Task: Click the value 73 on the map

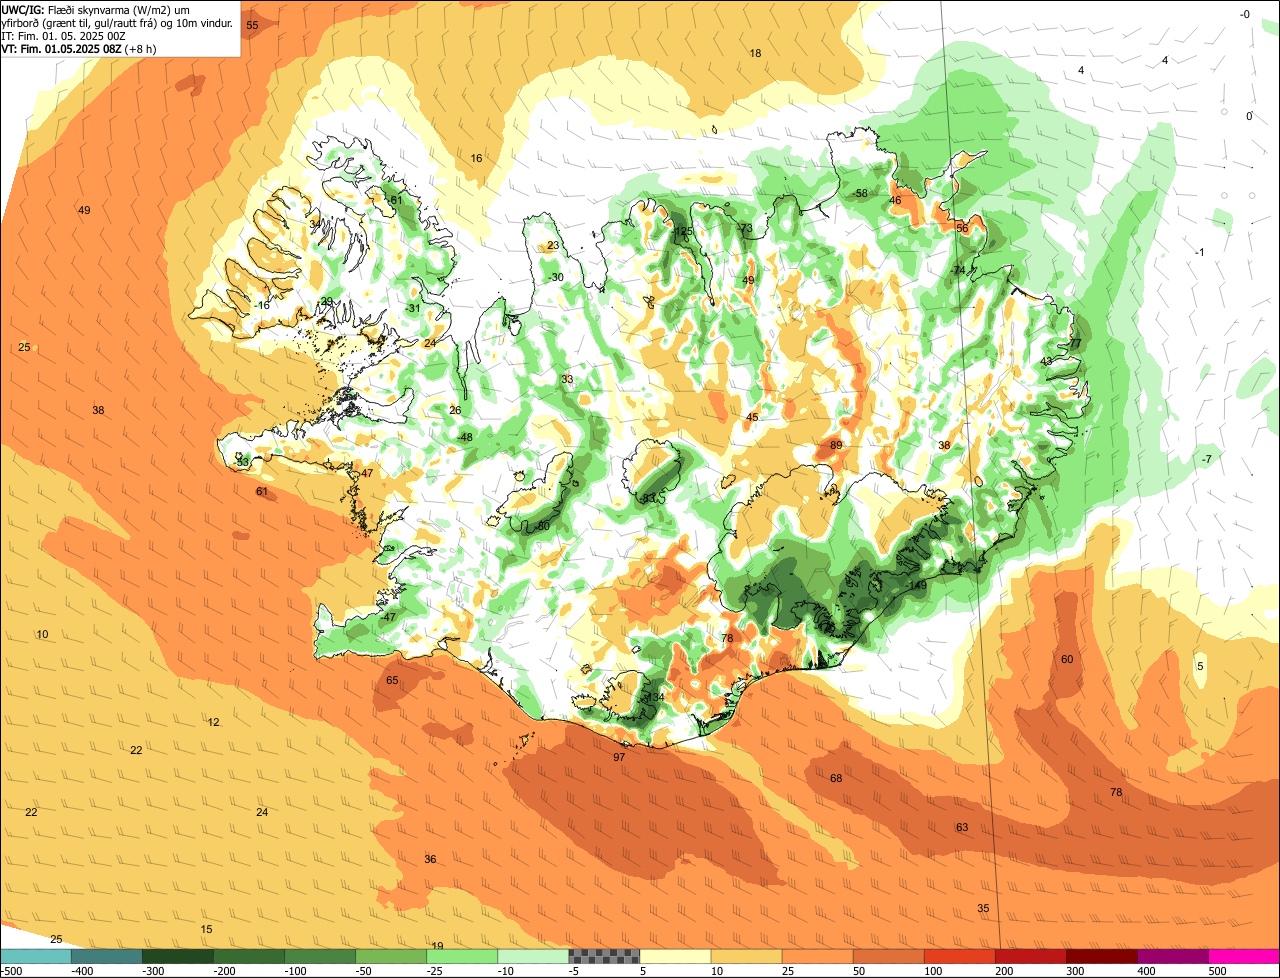Action: tap(746, 229)
